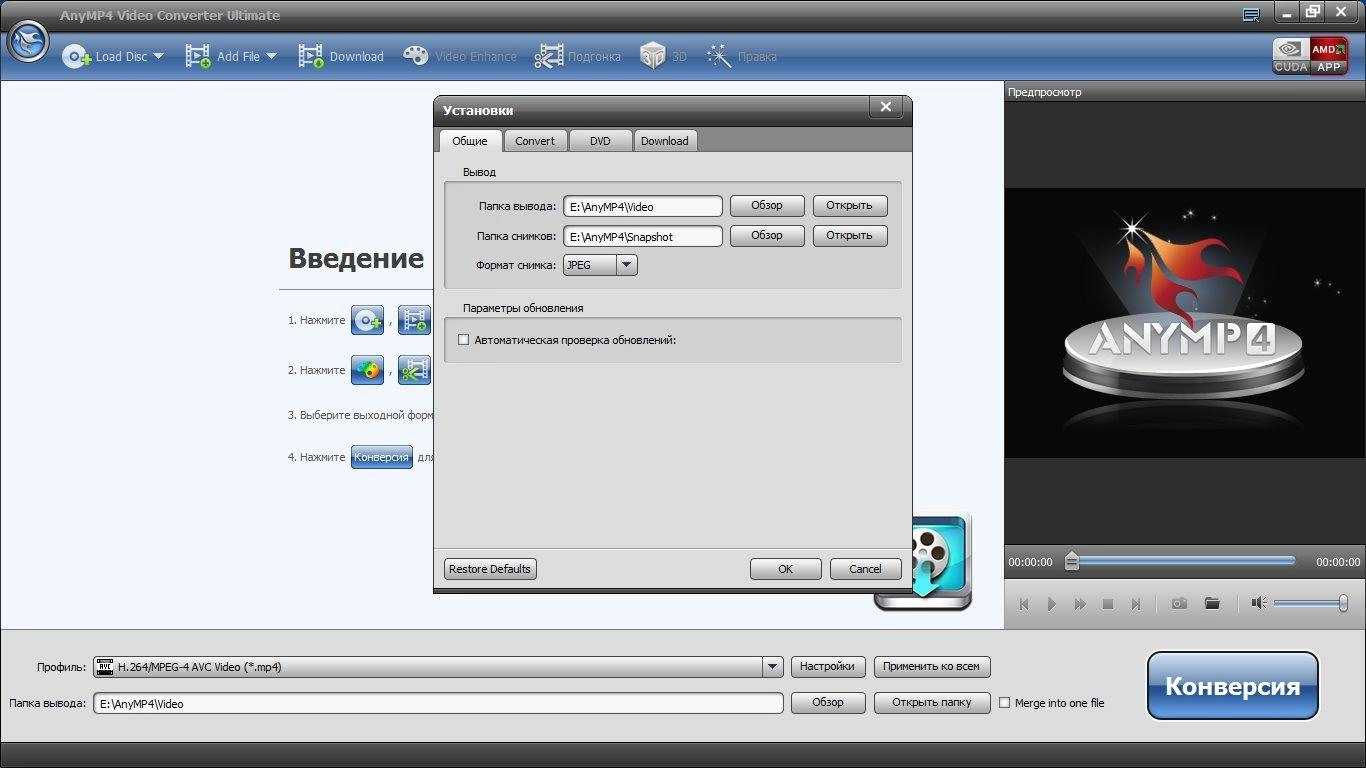
Task: Open the title bar menu icon
Action: (1251, 14)
